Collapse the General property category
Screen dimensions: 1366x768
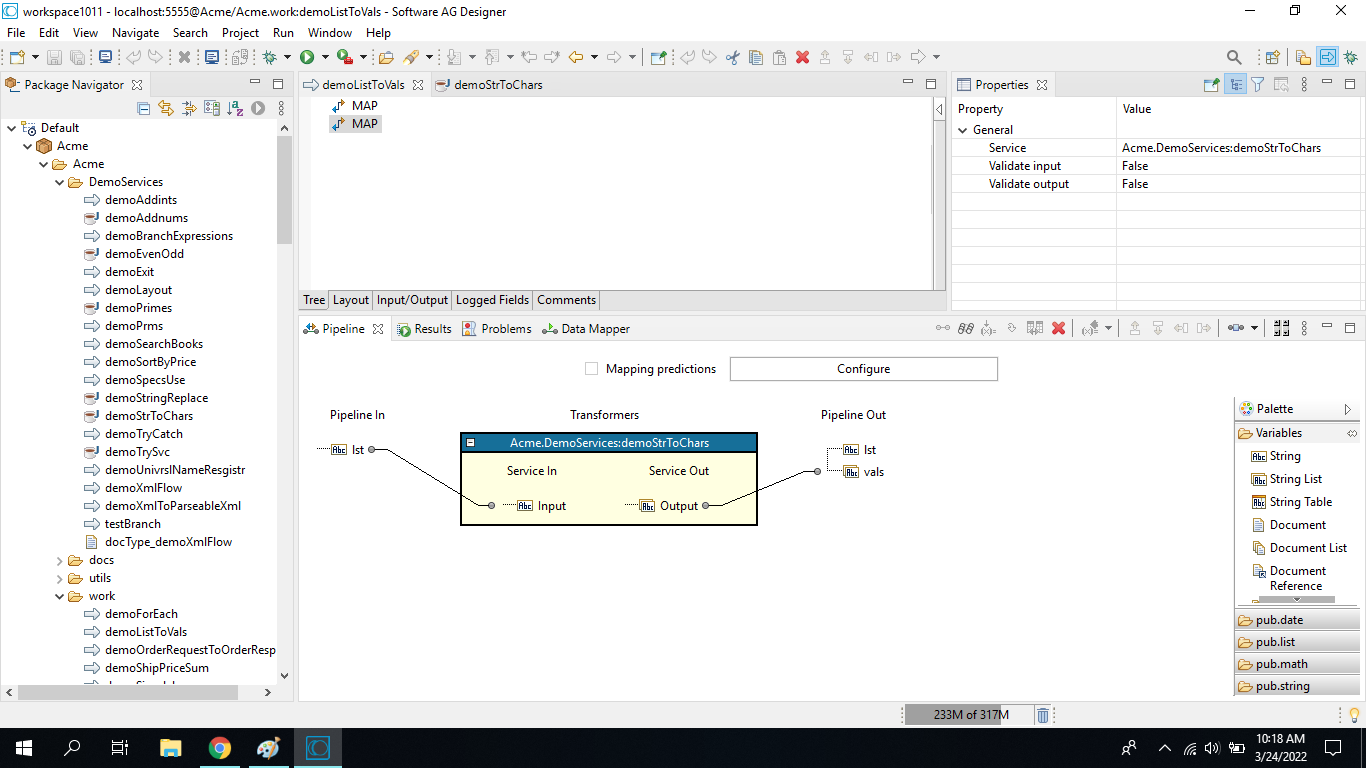pyautogui.click(x=963, y=130)
